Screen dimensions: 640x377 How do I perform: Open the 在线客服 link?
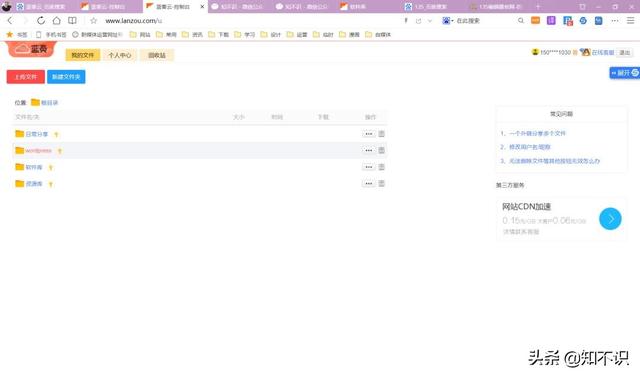602,53
